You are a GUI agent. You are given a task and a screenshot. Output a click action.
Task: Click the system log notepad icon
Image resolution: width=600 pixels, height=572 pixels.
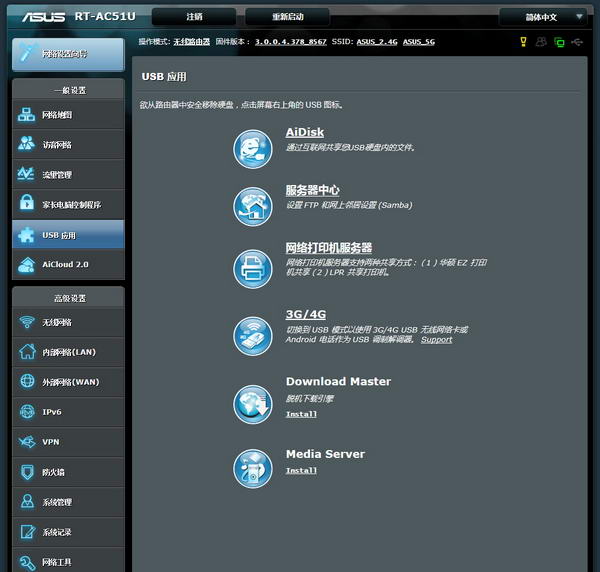tap(28, 531)
